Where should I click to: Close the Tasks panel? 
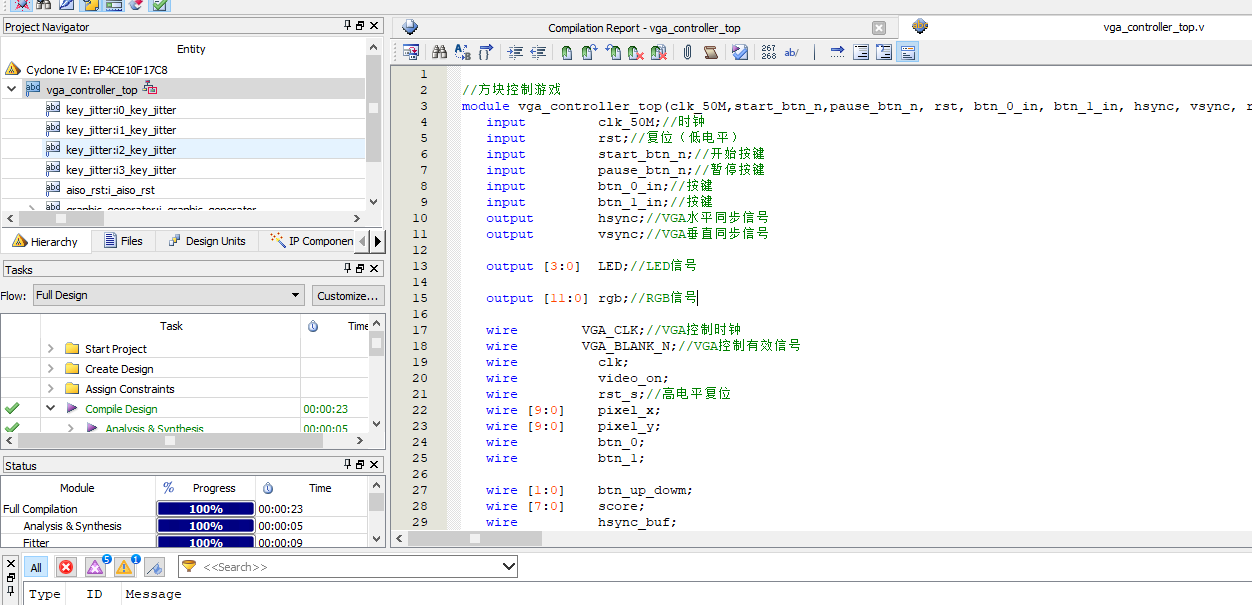point(374,269)
